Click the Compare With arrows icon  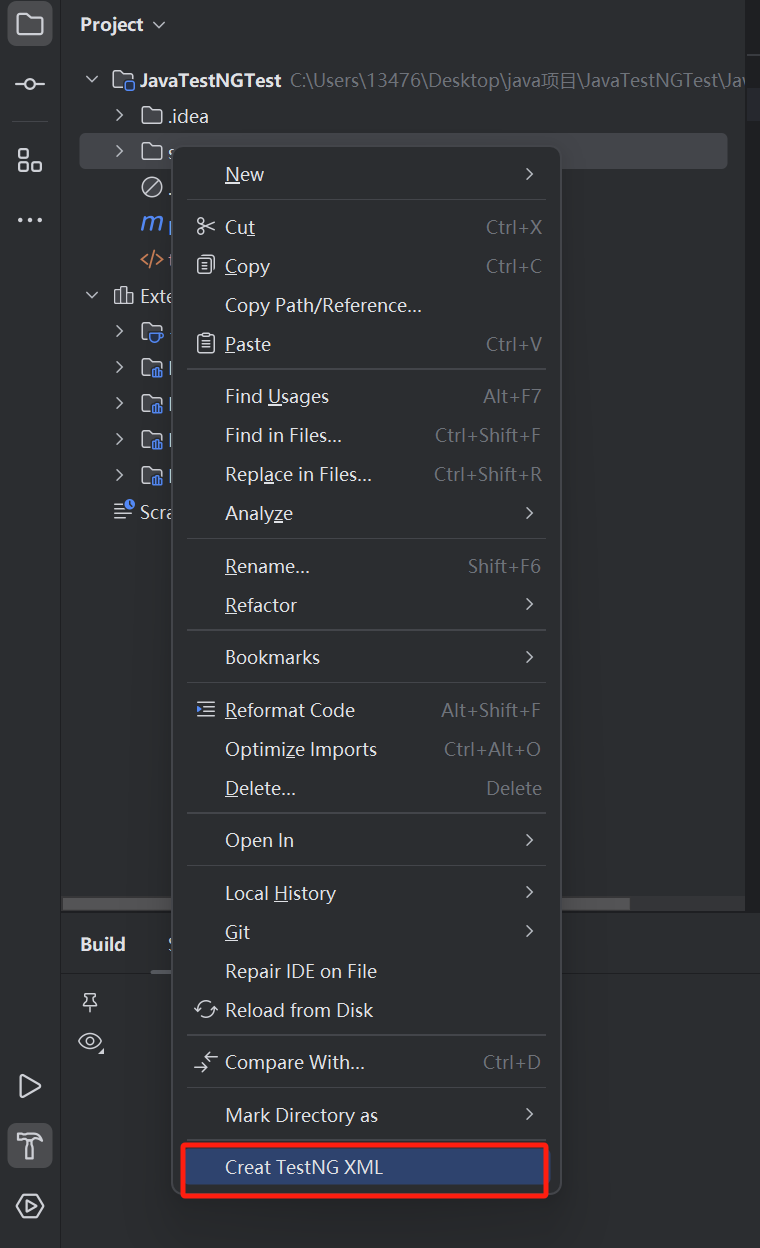coord(206,1062)
